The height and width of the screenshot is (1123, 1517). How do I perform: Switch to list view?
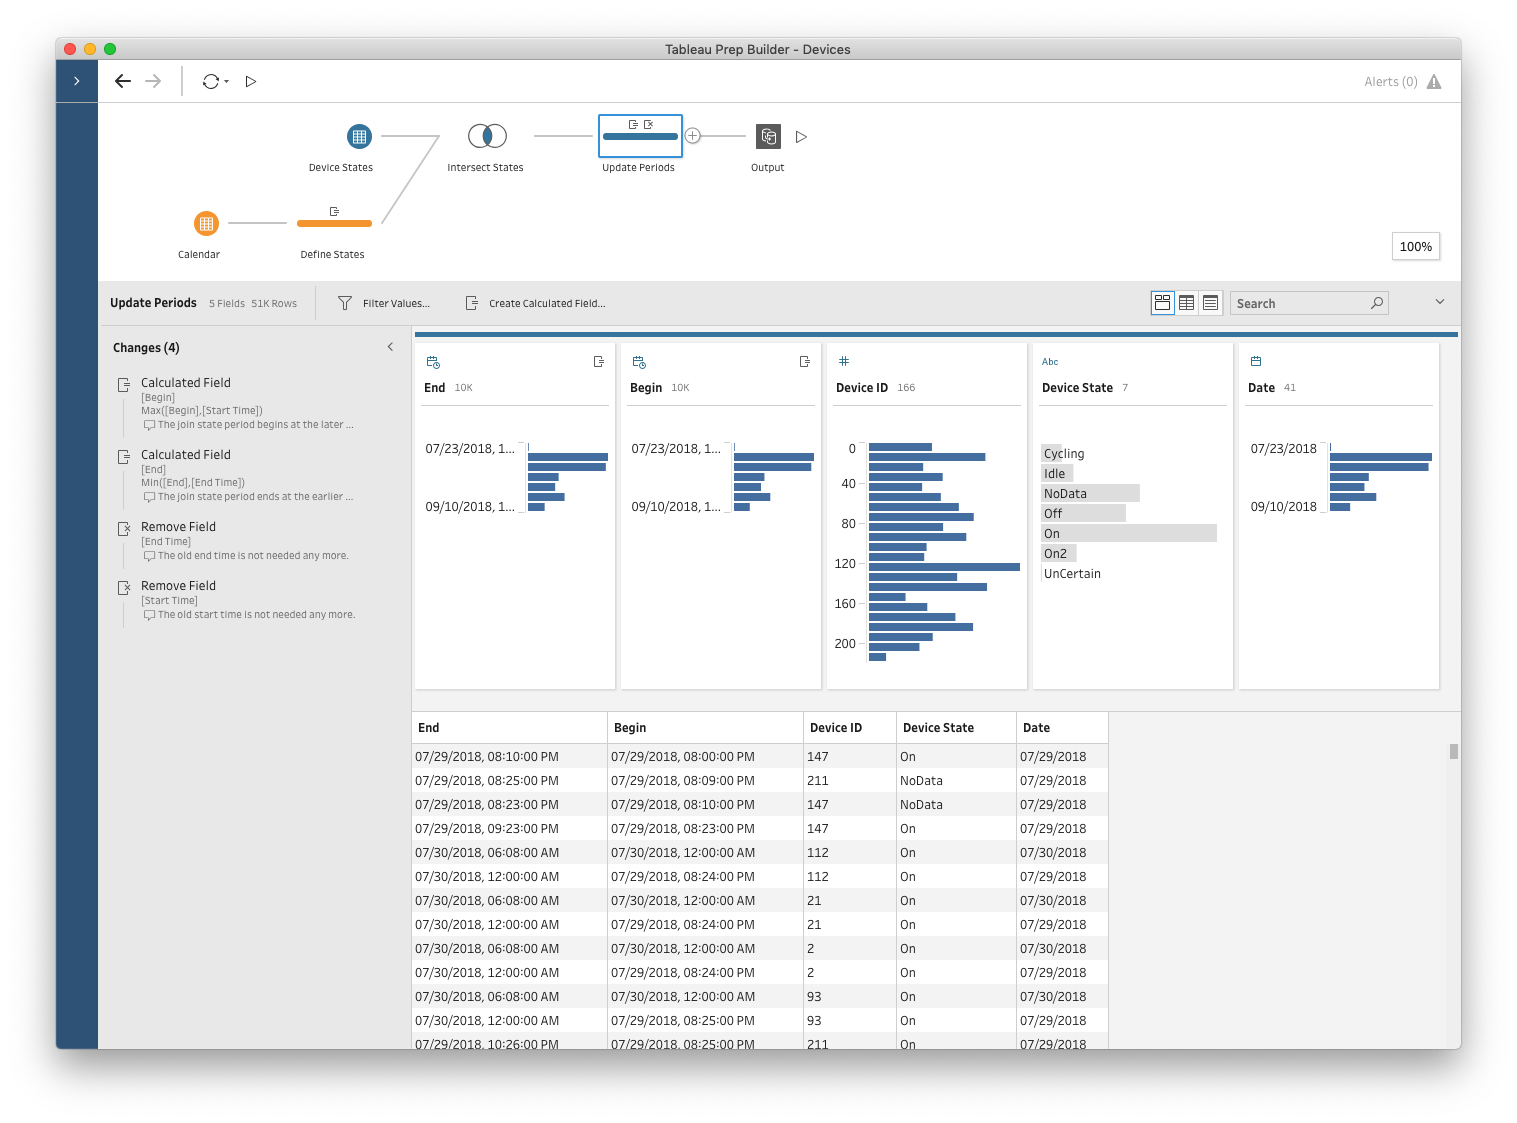[1210, 303]
